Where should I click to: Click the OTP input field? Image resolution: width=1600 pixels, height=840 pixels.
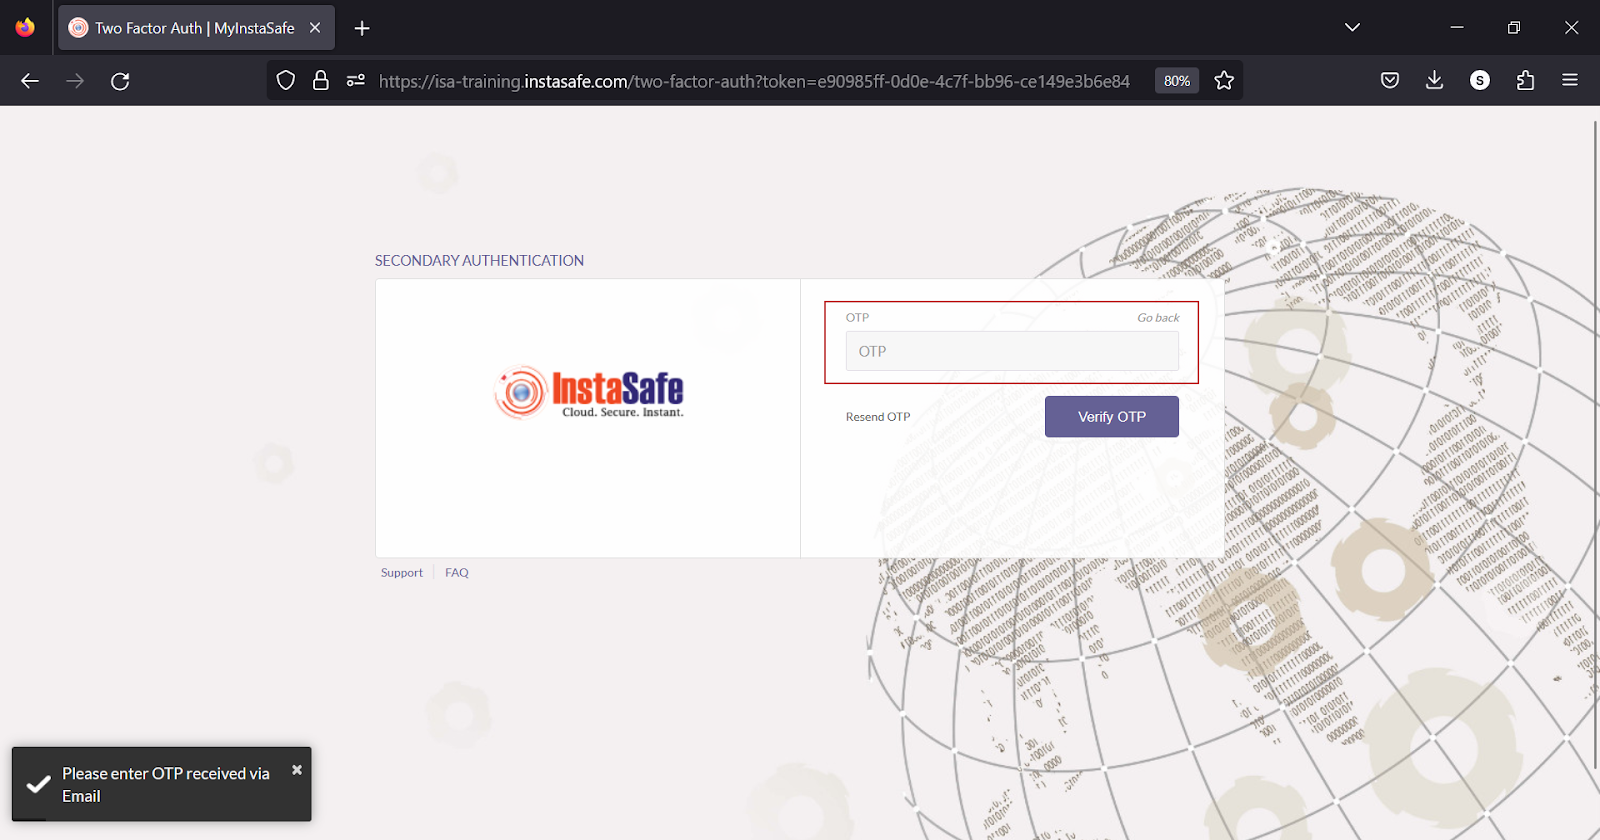coord(1012,351)
